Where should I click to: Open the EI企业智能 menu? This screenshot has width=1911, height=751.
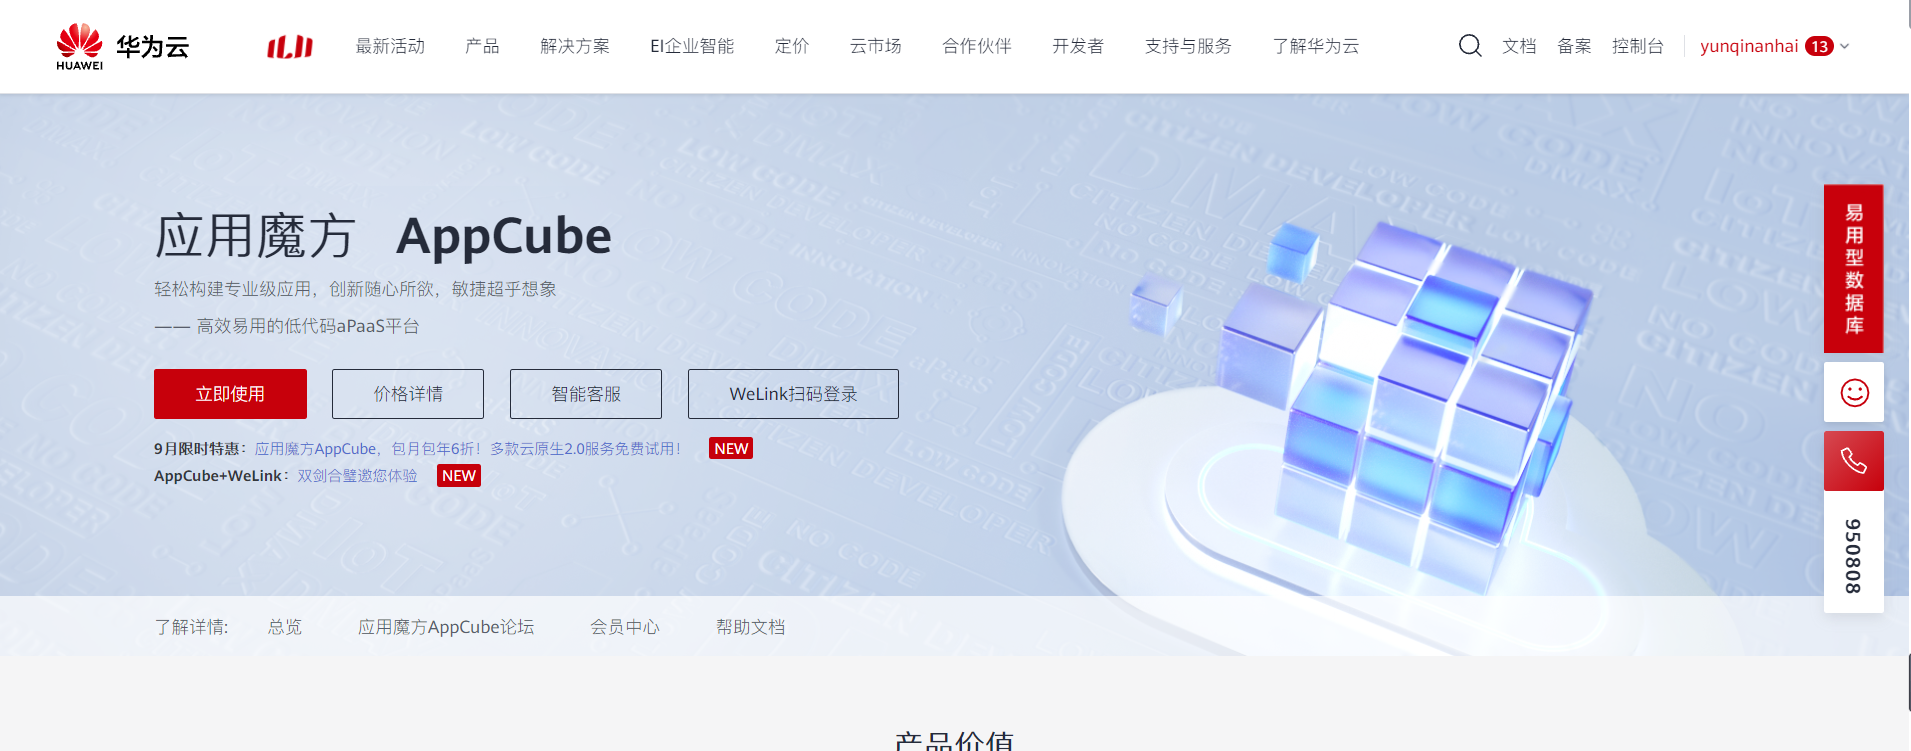[692, 46]
